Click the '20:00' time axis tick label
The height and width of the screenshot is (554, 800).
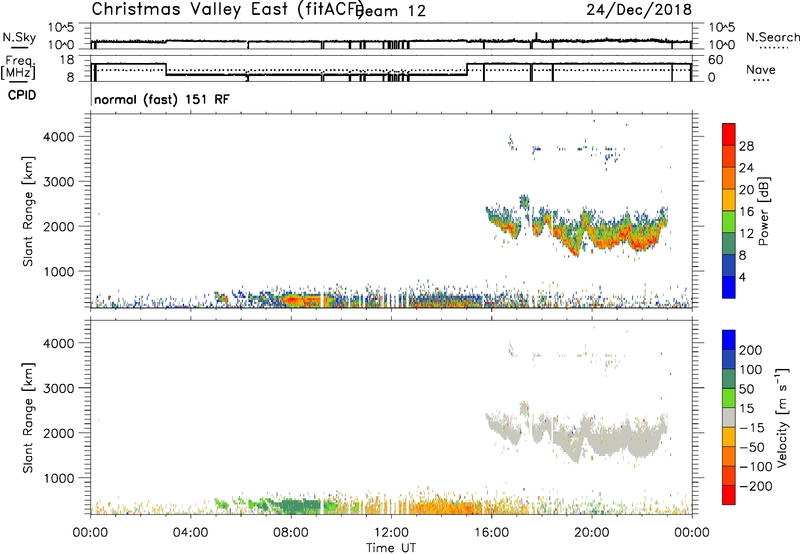[592, 532]
